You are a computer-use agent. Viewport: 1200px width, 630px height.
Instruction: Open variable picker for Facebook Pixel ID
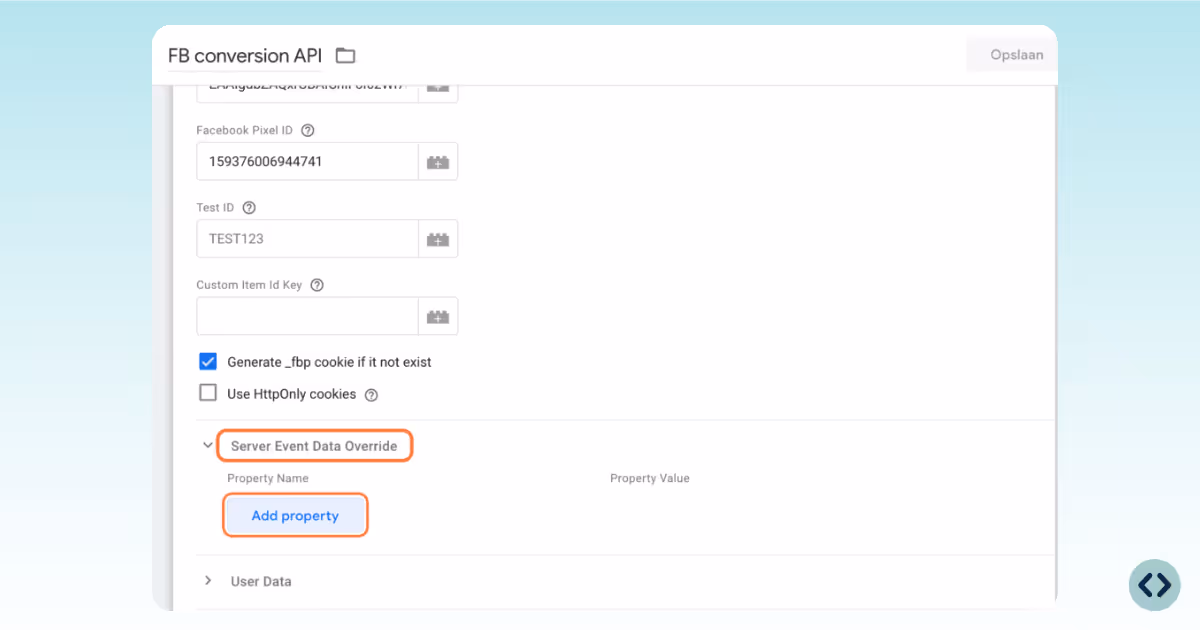[438, 161]
